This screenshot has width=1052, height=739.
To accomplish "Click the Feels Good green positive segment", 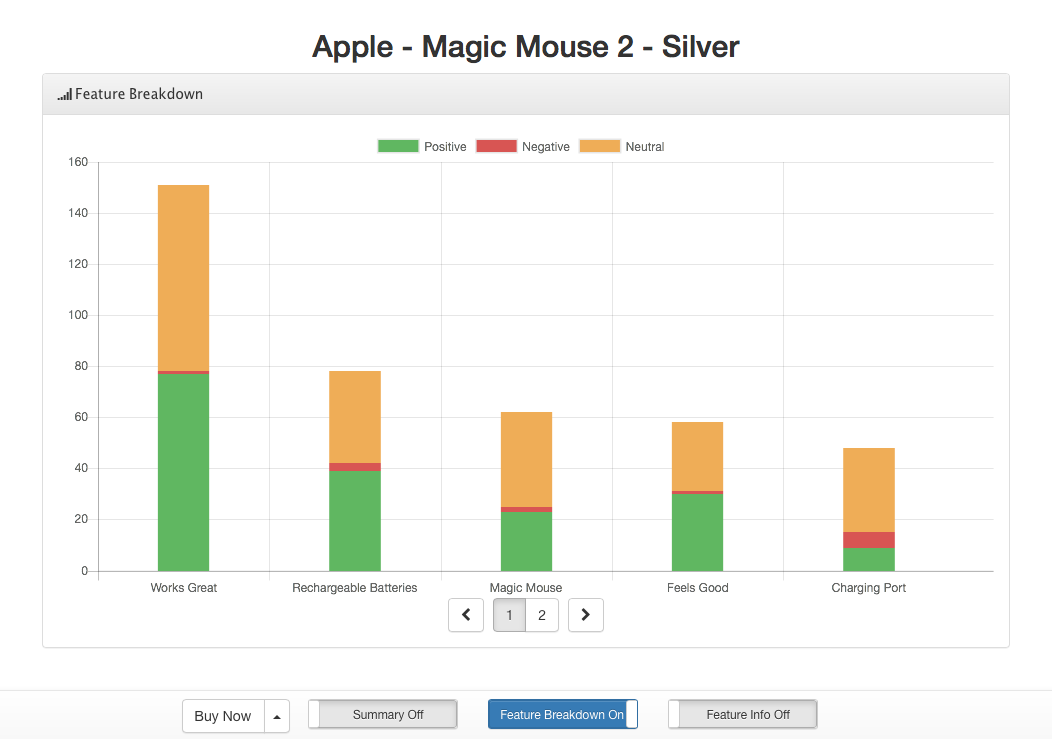I will pyautogui.click(x=698, y=532).
